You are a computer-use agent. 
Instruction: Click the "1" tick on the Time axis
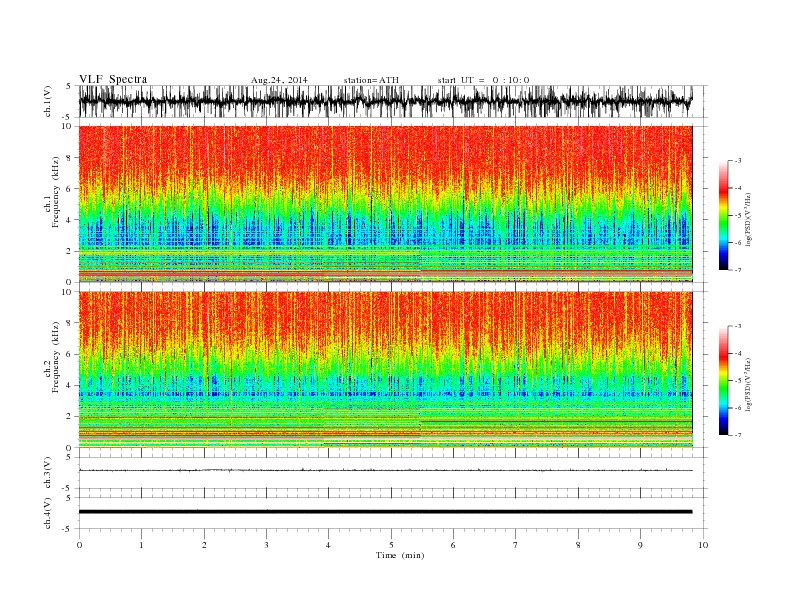[x=141, y=545]
